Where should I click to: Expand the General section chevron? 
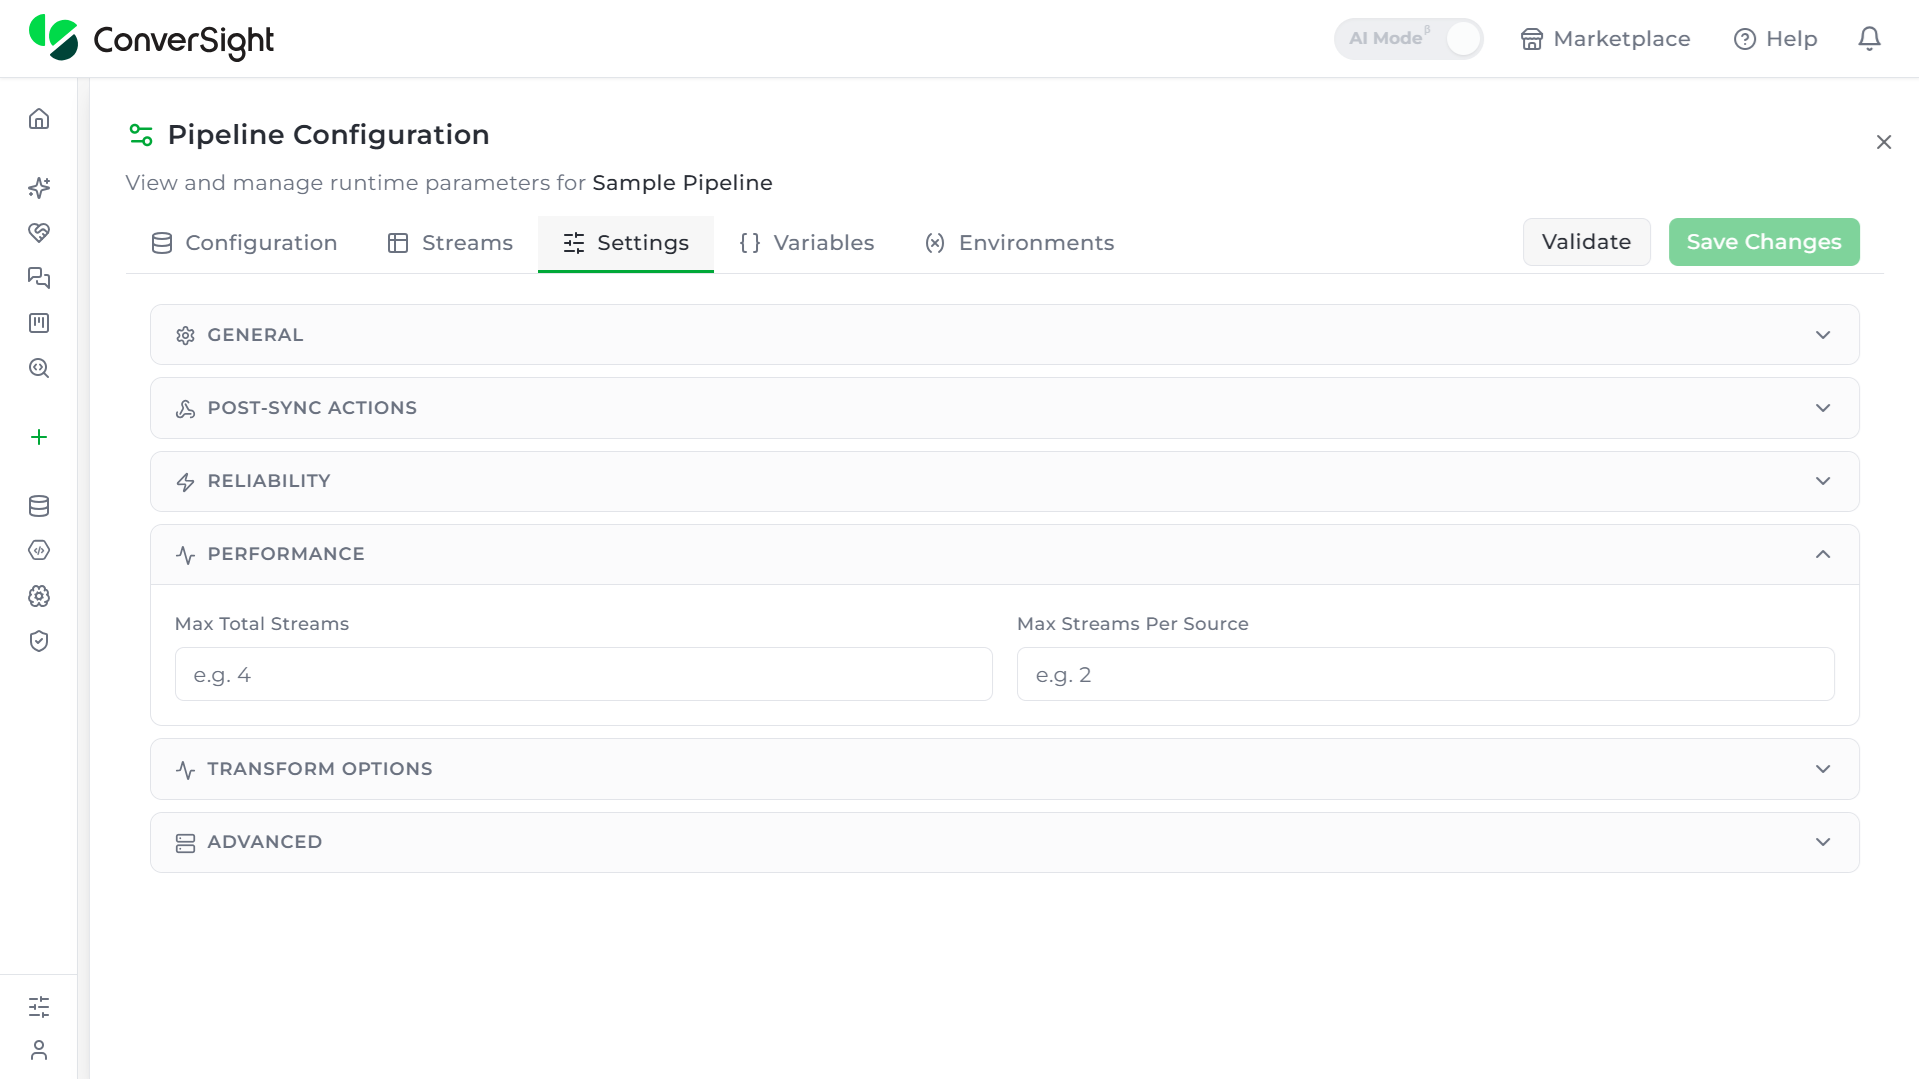pos(1823,335)
